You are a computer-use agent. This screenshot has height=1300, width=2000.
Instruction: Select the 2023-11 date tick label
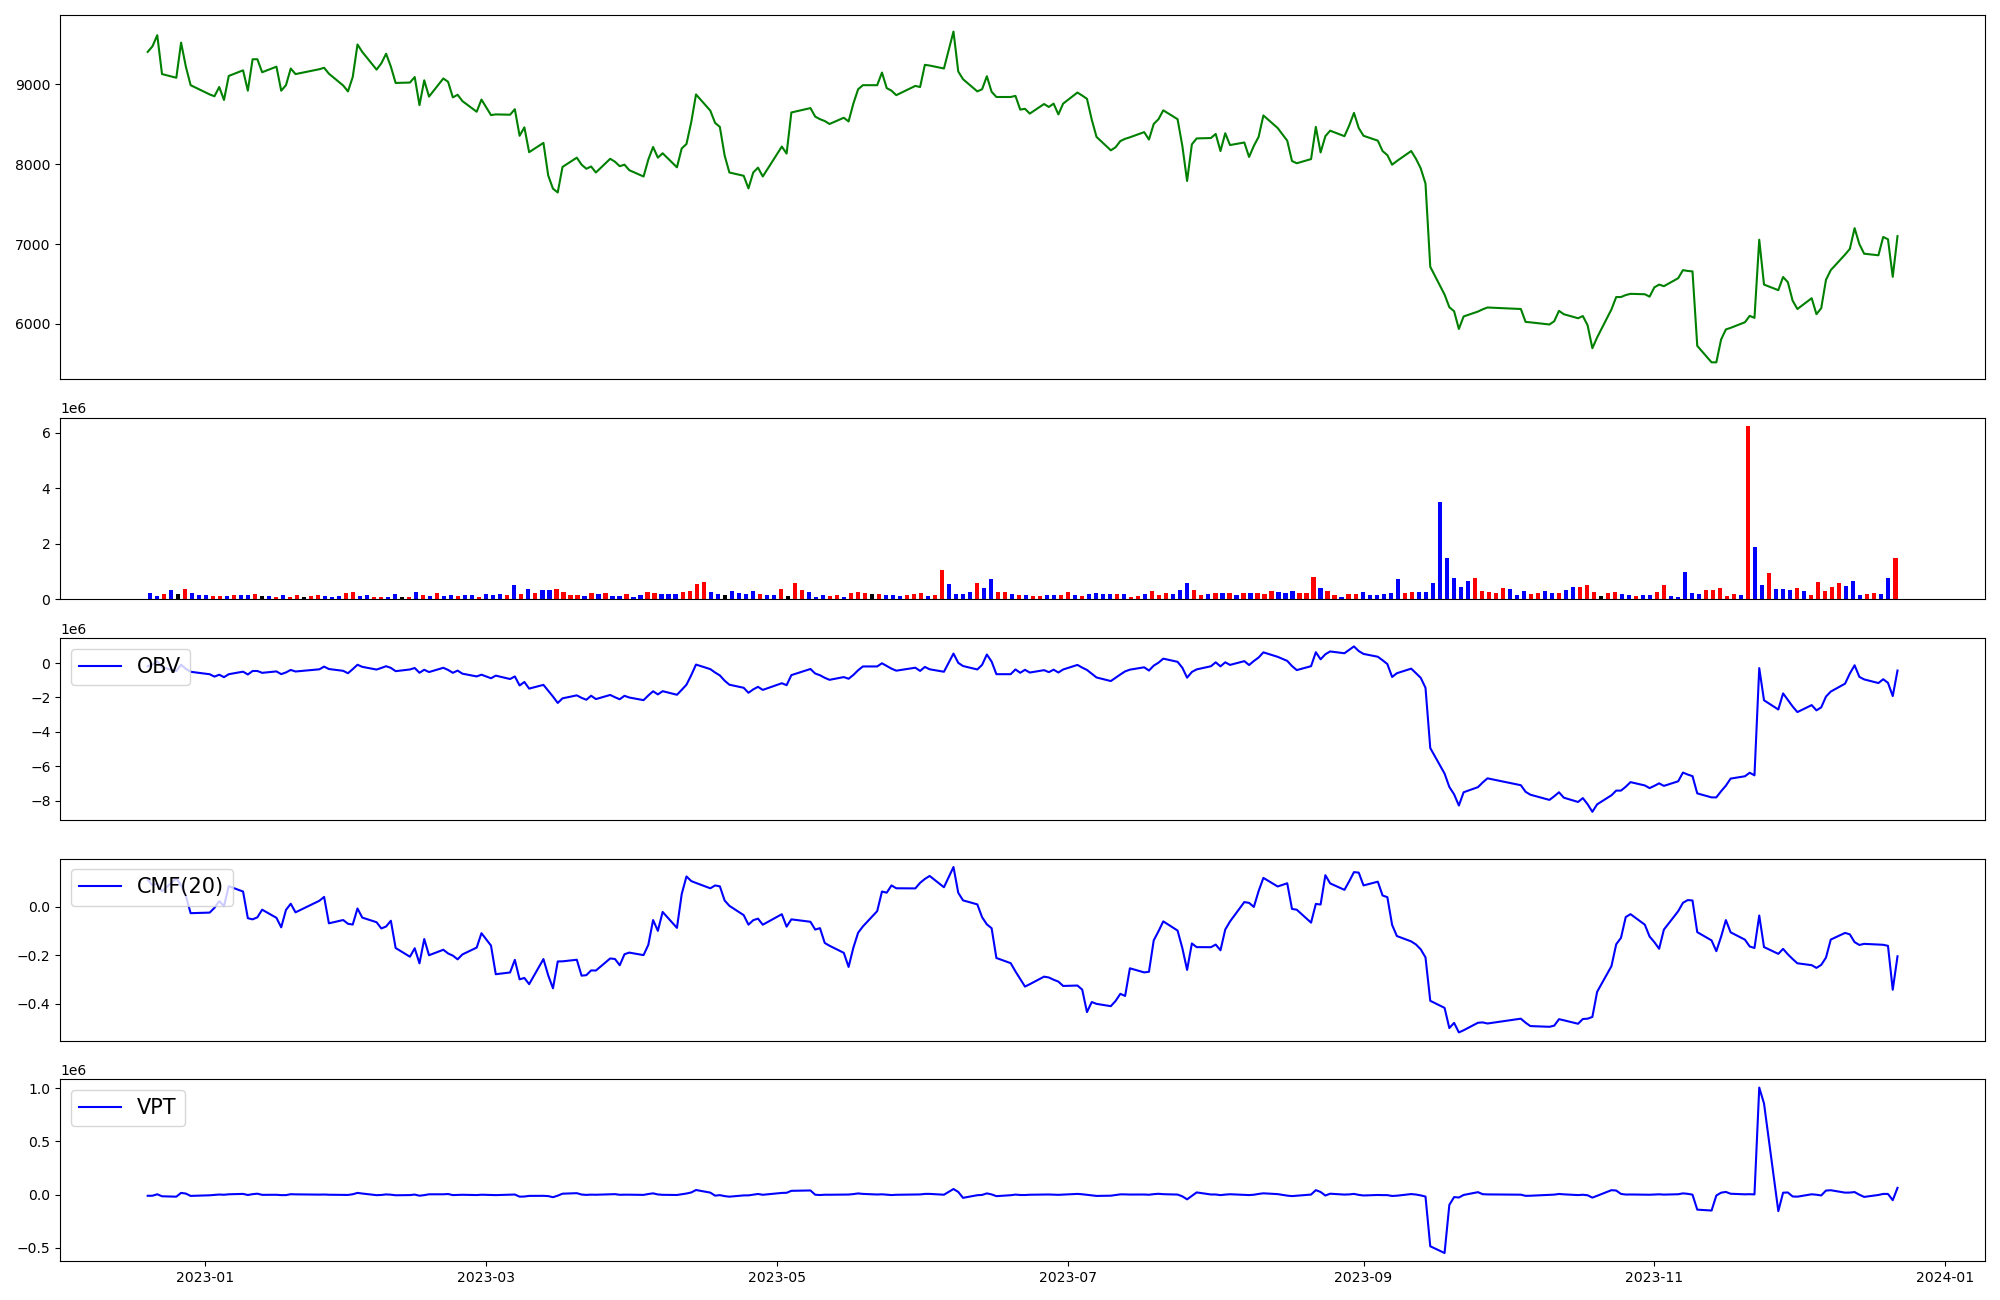point(1655,1277)
